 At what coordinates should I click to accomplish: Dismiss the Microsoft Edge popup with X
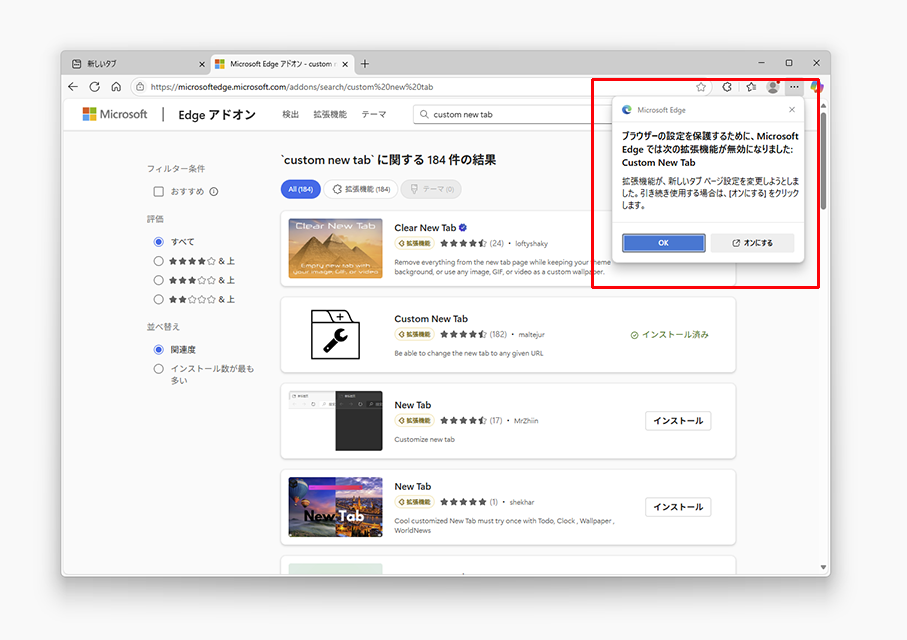tap(792, 109)
